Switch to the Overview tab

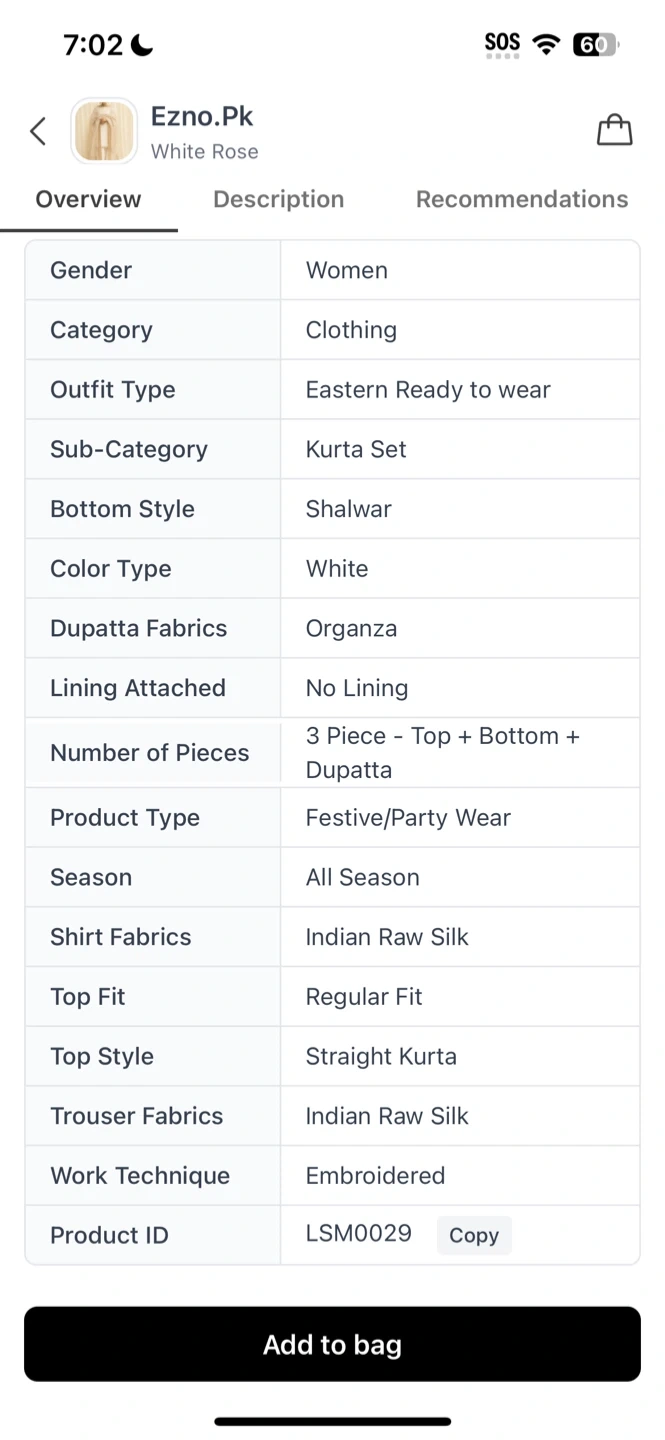[x=88, y=199]
